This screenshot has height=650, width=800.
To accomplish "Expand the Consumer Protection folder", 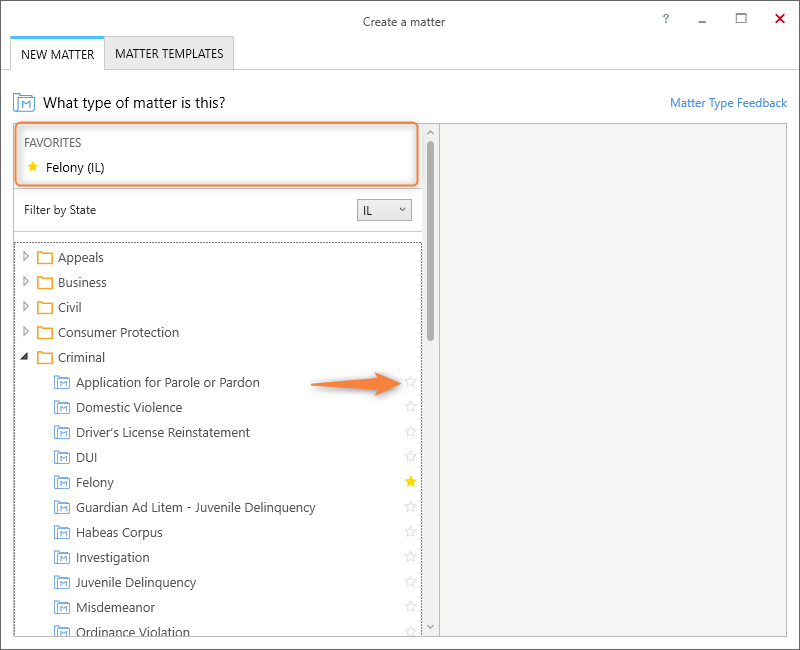I will click(x=26, y=332).
